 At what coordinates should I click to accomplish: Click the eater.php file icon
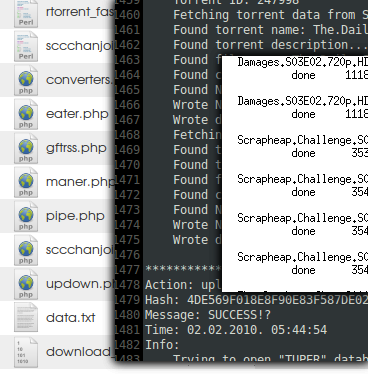click(26, 114)
